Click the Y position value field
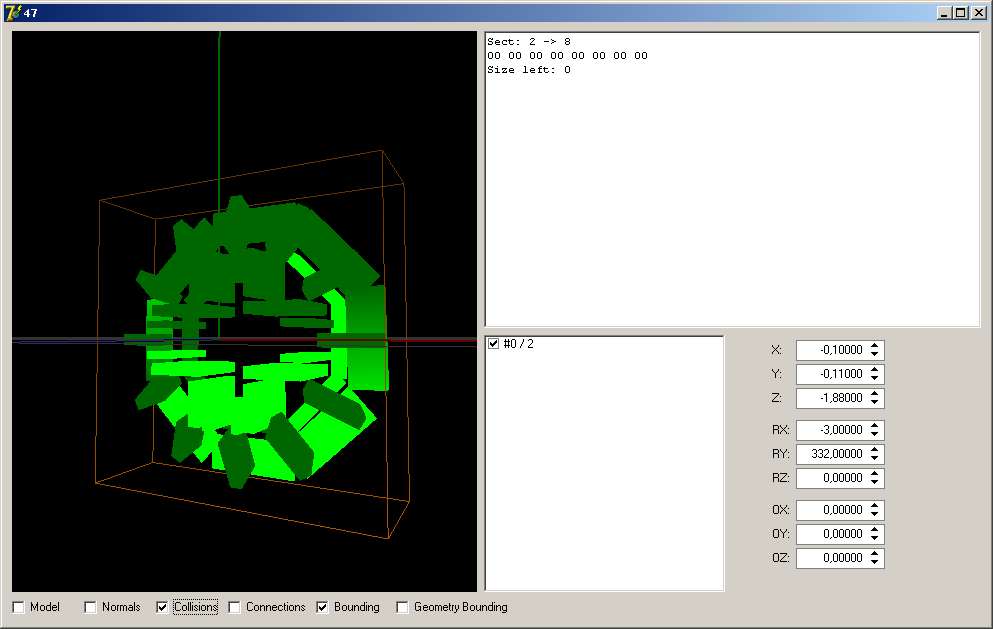The width and height of the screenshot is (993, 629). [x=830, y=374]
